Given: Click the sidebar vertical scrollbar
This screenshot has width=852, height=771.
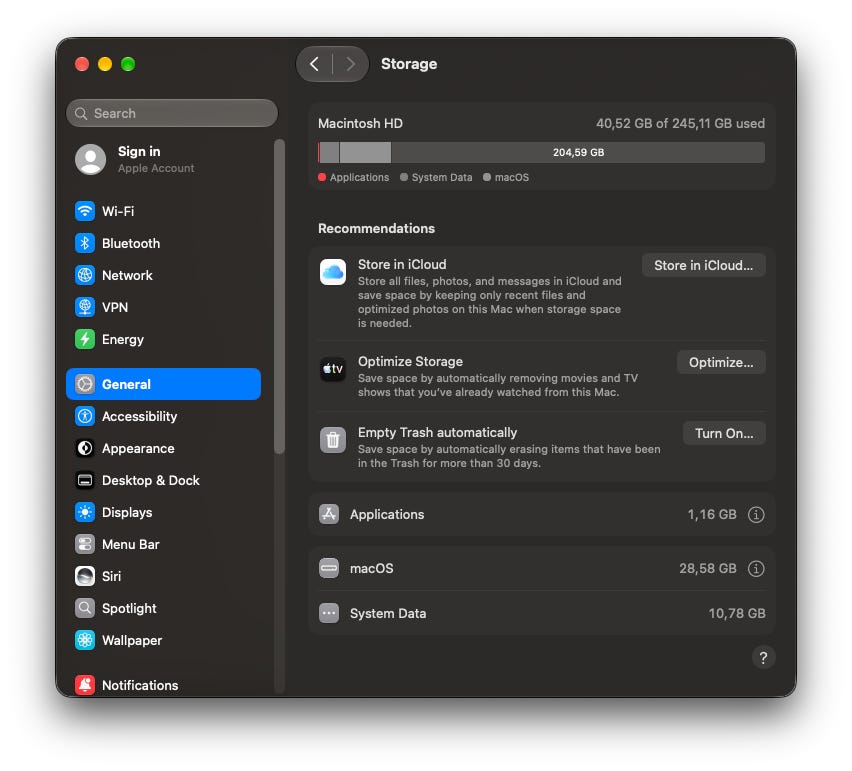Looking at the screenshot, I should pyautogui.click(x=279, y=297).
